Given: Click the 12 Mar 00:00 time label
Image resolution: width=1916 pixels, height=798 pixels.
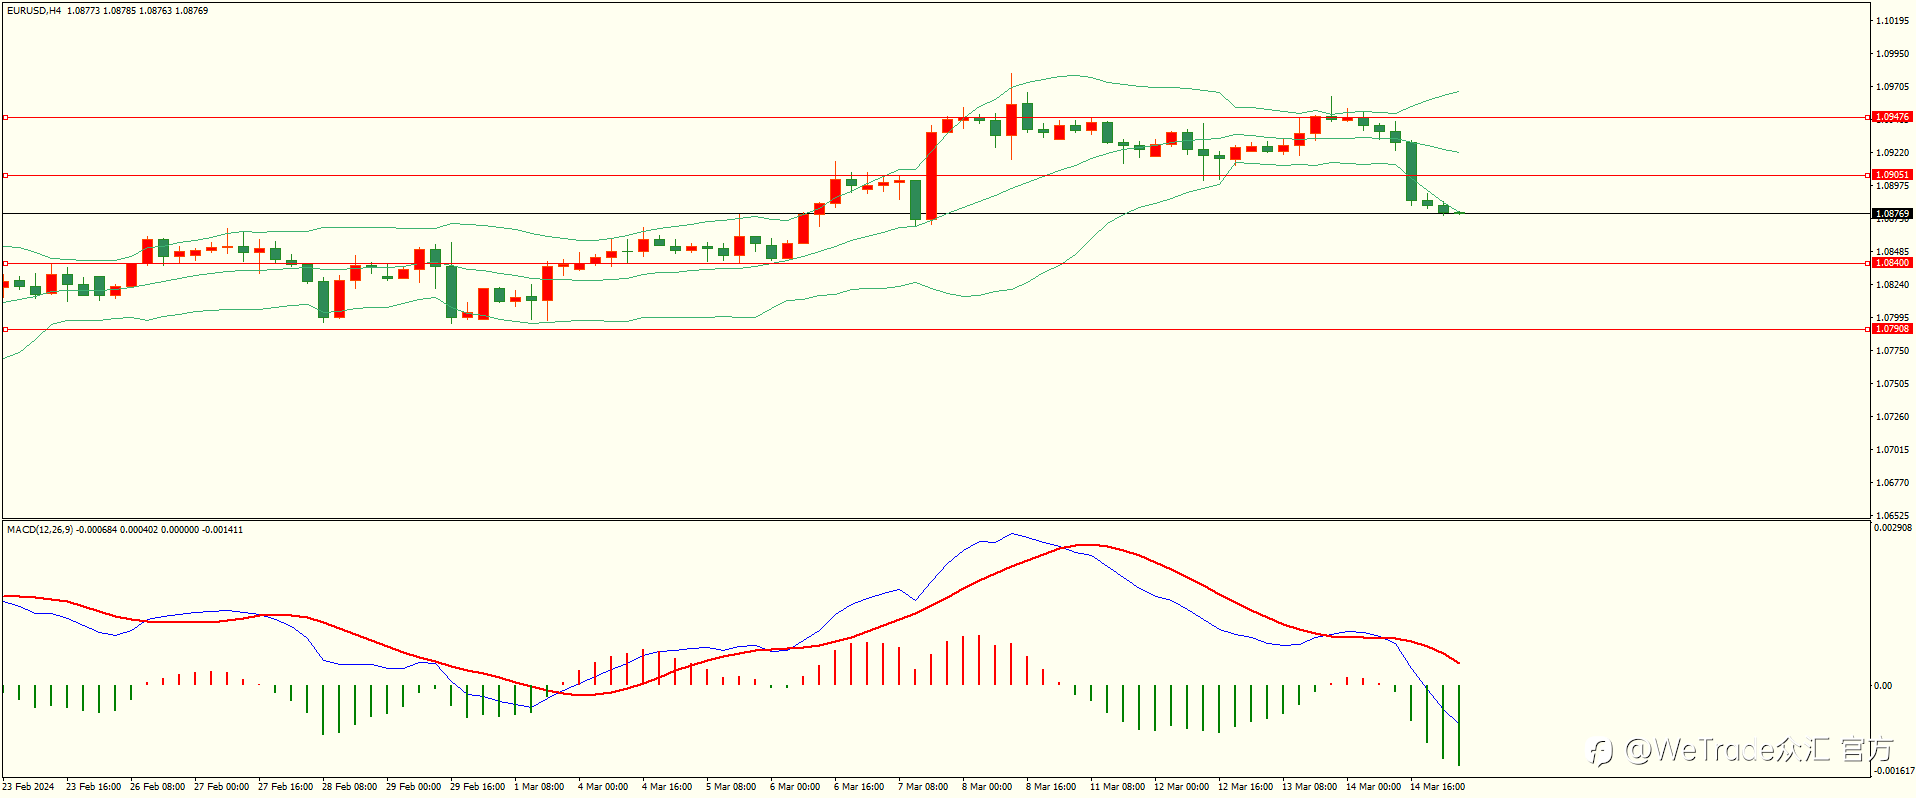Looking at the screenshot, I should [1181, 787].
